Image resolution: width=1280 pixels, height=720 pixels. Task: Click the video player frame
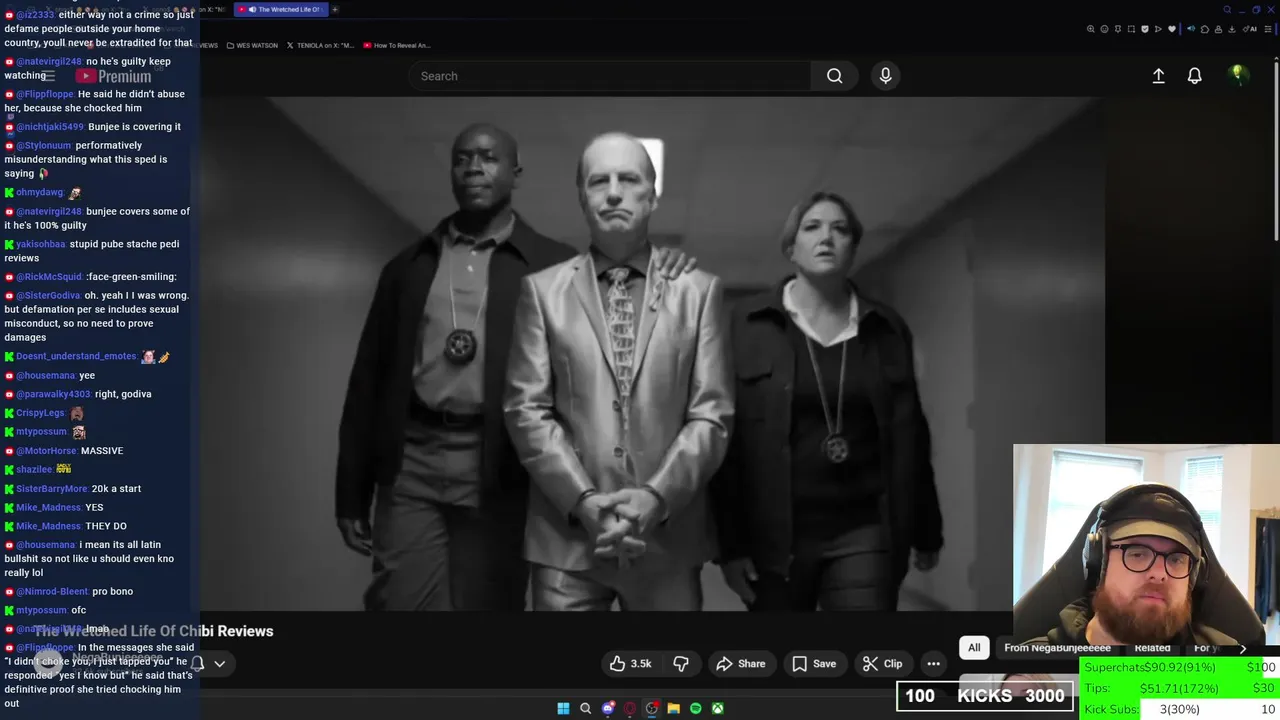tap(652, 354)
